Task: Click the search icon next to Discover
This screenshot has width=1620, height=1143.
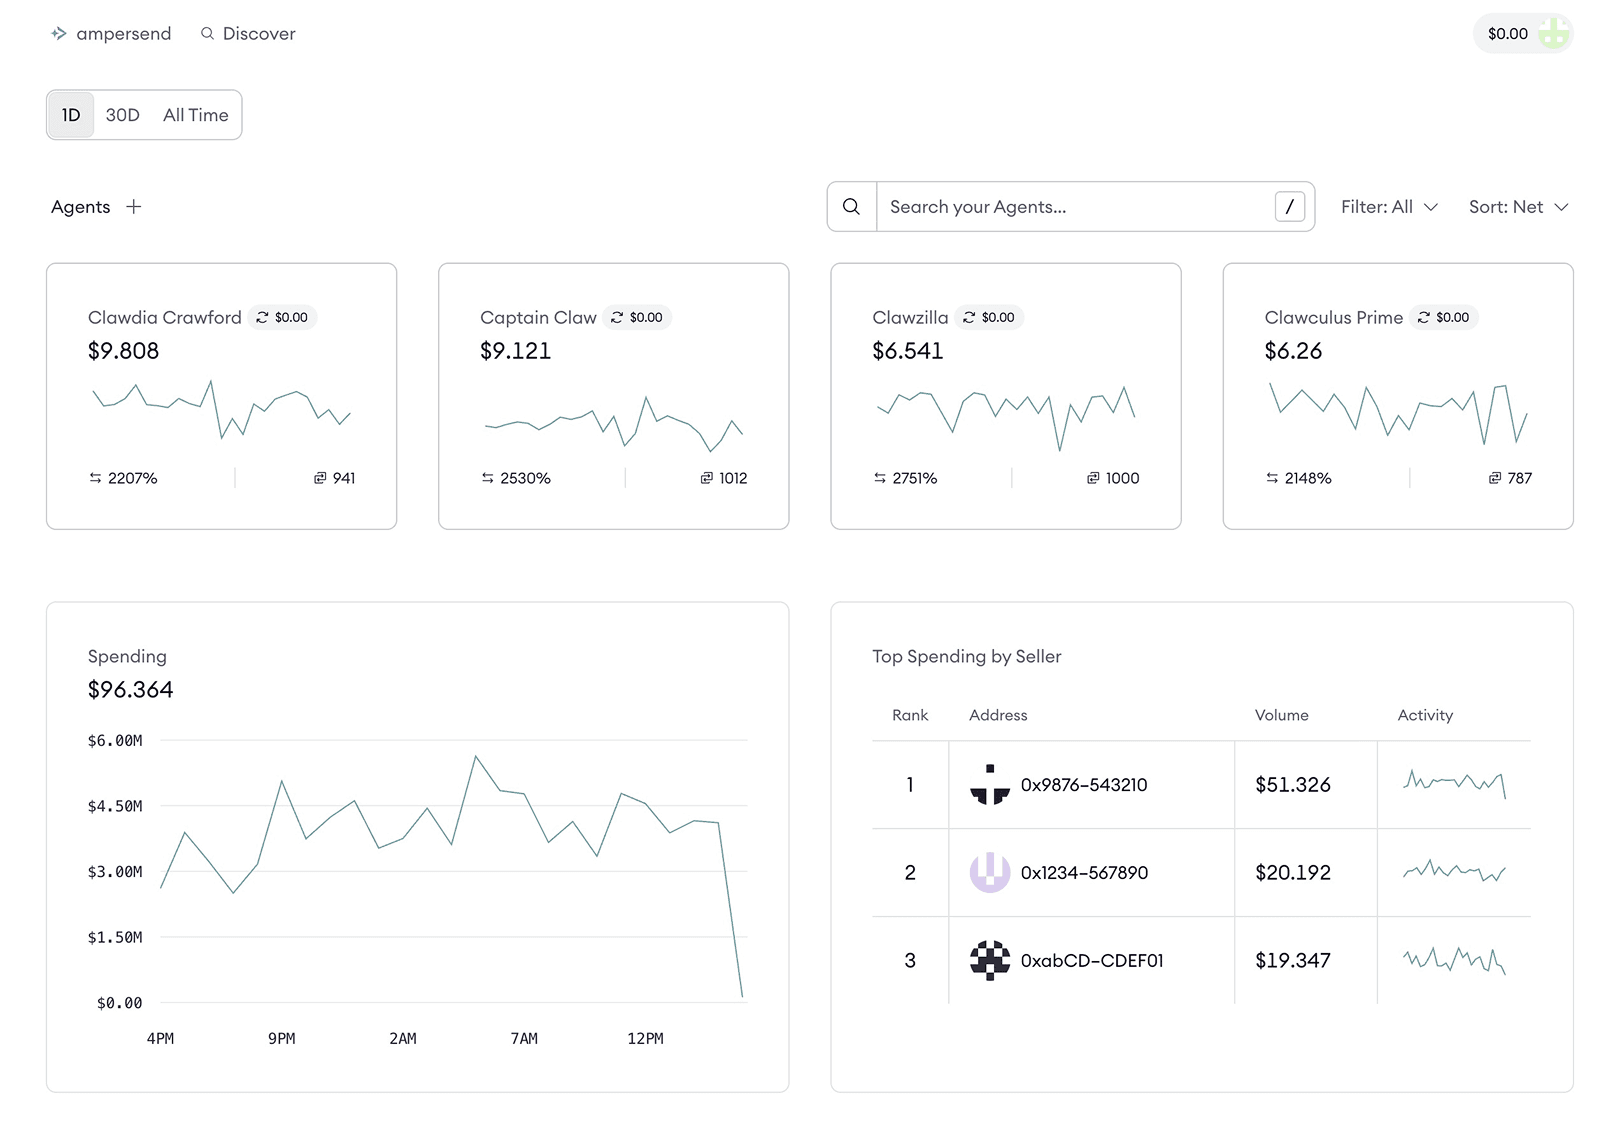Action: click(207, 33)
